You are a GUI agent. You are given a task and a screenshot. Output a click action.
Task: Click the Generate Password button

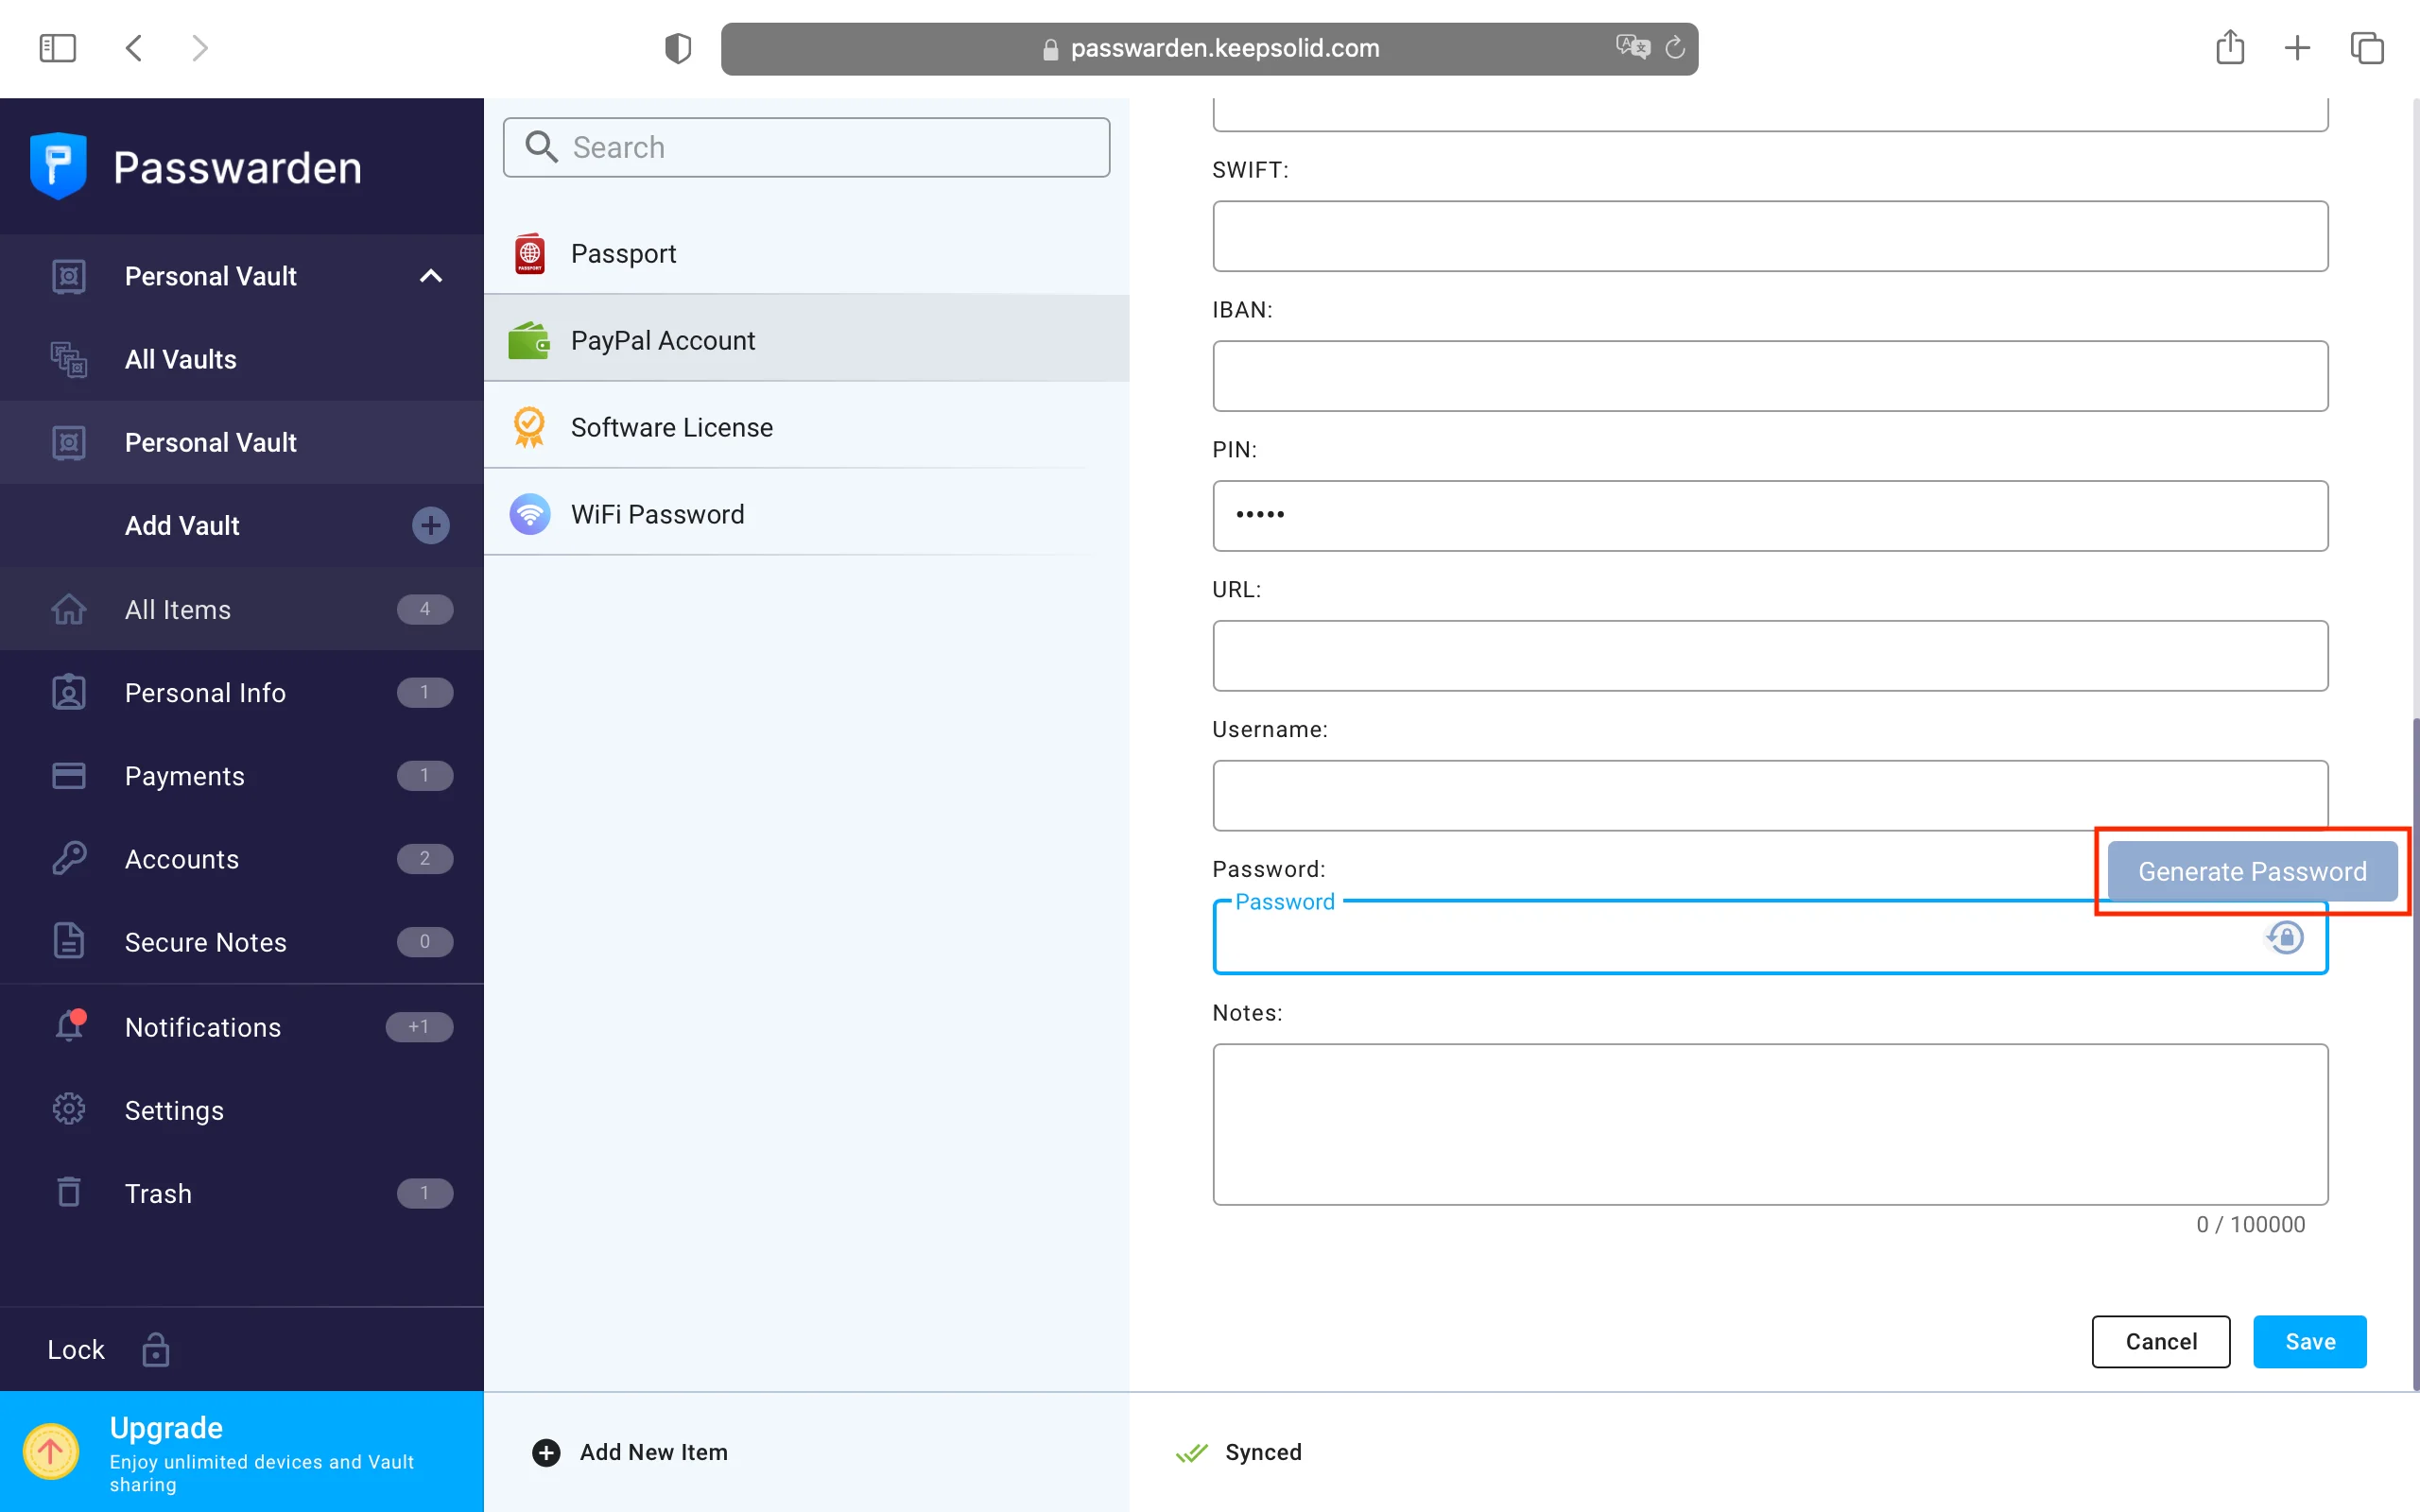point(2251,871)
